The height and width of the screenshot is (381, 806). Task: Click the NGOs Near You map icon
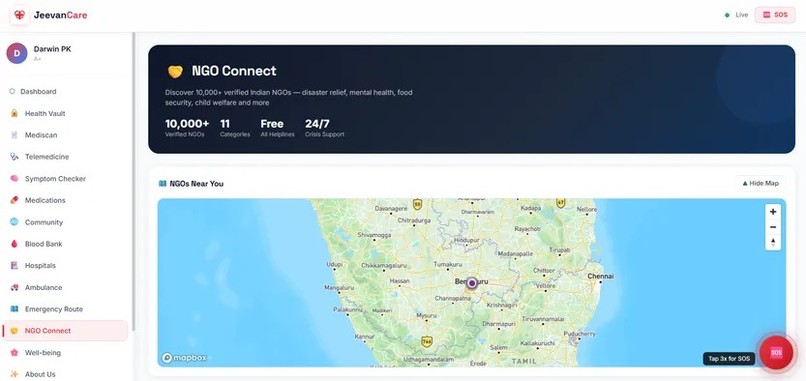(x=162, y=184)
